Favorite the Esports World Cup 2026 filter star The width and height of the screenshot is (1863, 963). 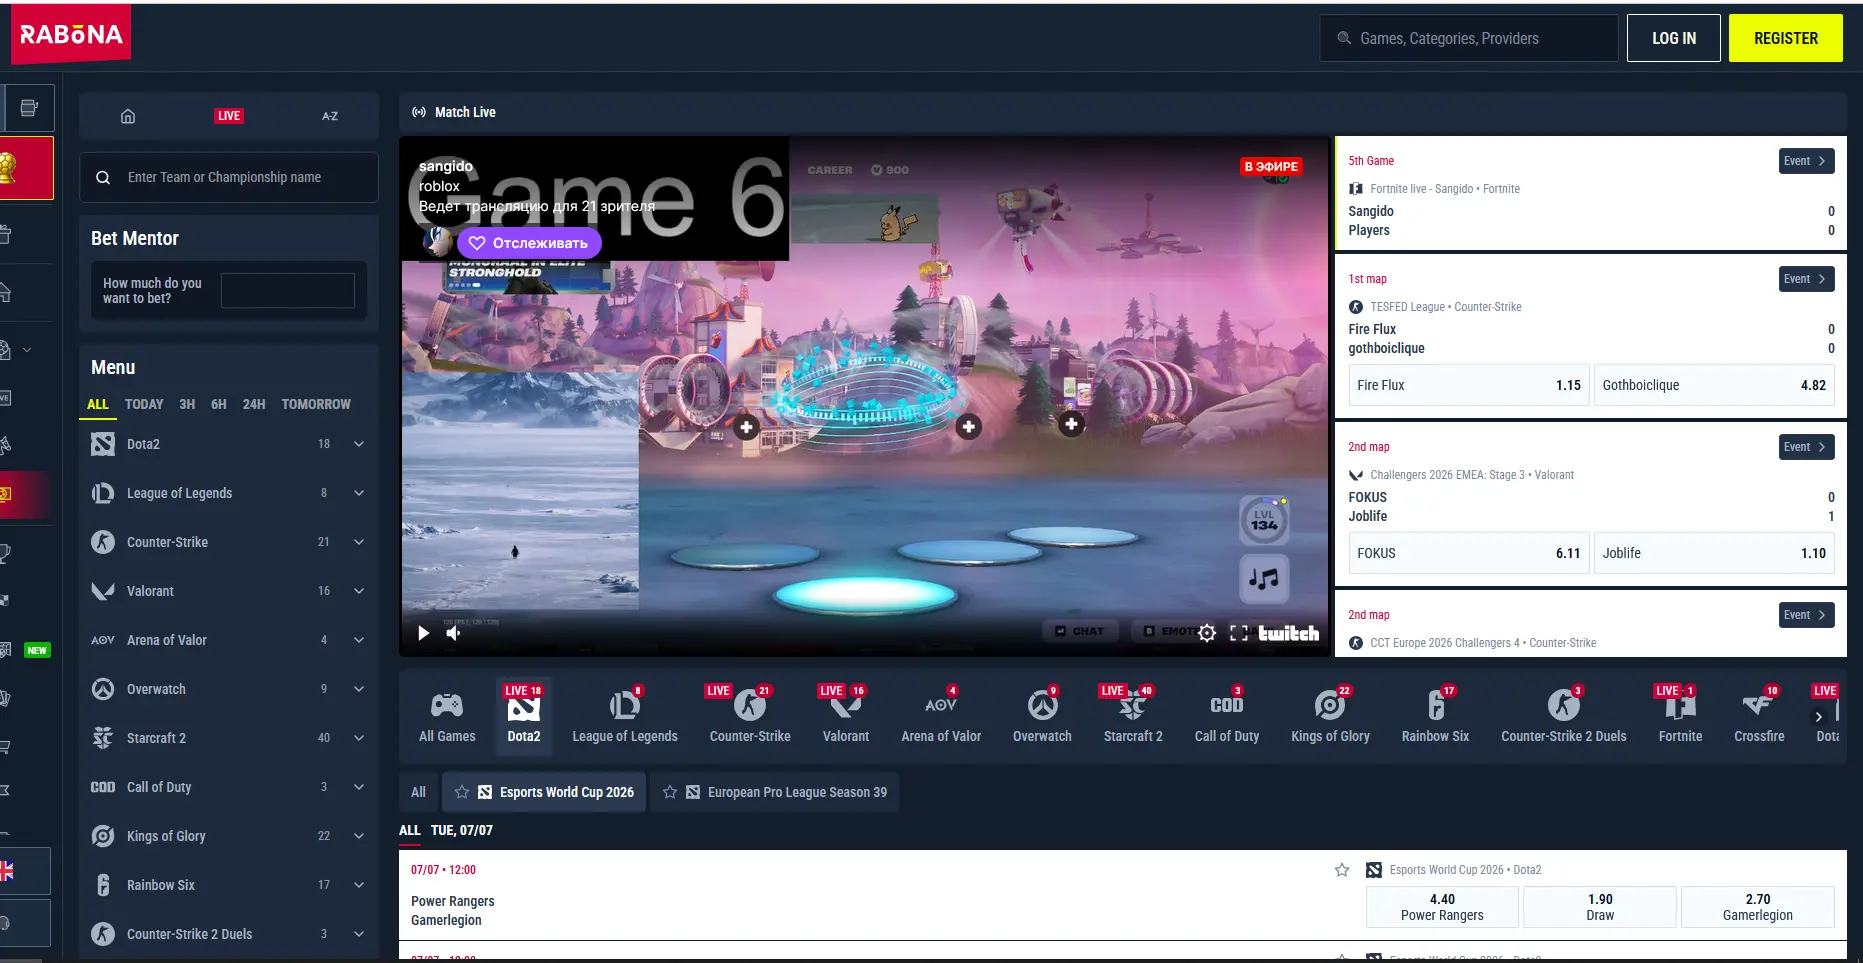tap(462, 792)
